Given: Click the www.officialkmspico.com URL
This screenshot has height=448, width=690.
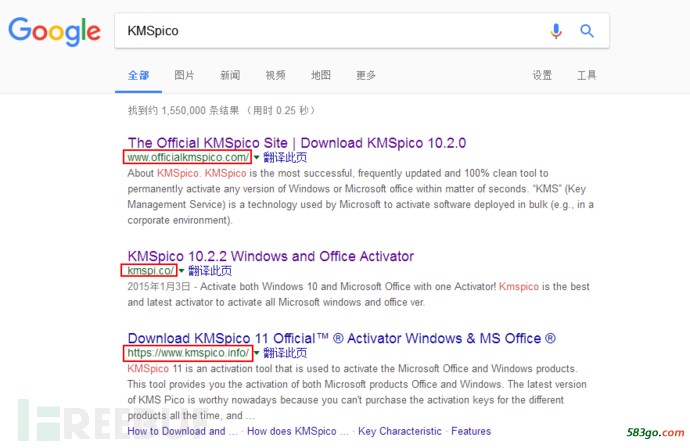Looking at the screenshot, I should tap(188, 157).
